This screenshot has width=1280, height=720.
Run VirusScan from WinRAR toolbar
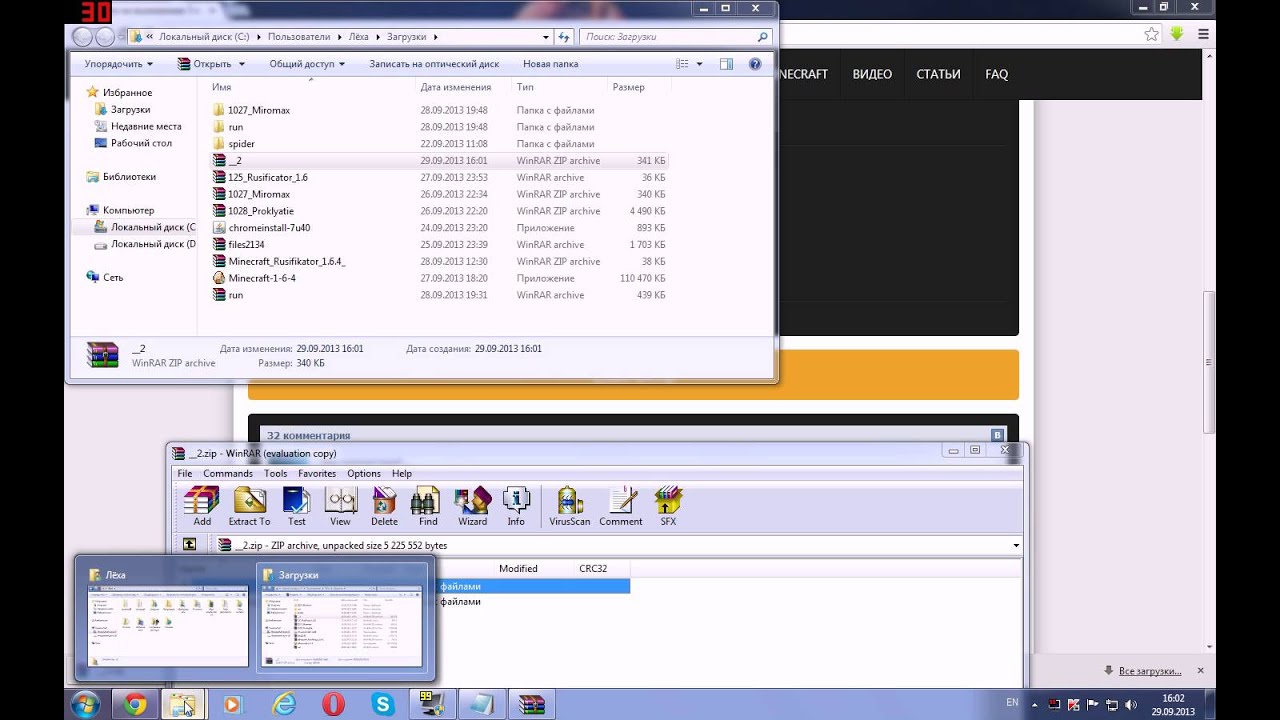click(570, 506)
